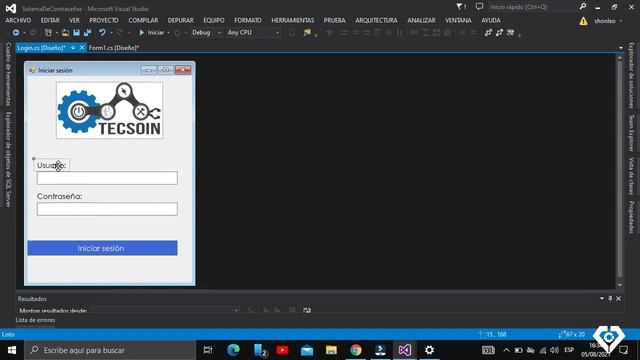Viewport: 640px width, 360px height.
Task: Open the ARCHIVO menu
Action: (18, 20)
